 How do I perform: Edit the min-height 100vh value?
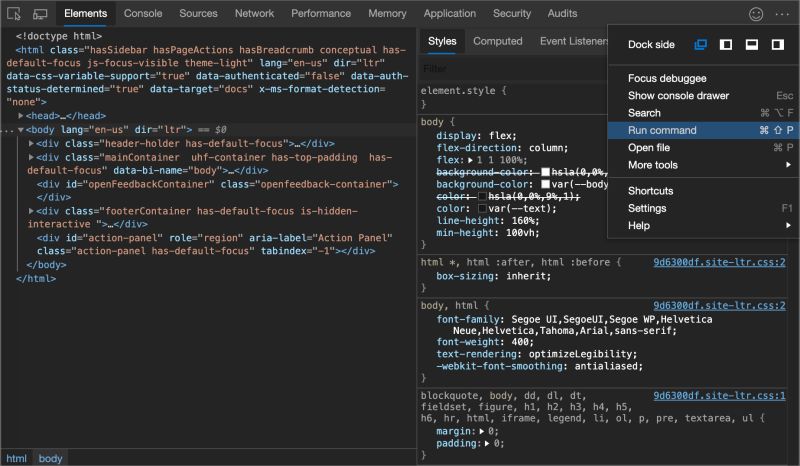pyautogui.click(x=522, y=233)
